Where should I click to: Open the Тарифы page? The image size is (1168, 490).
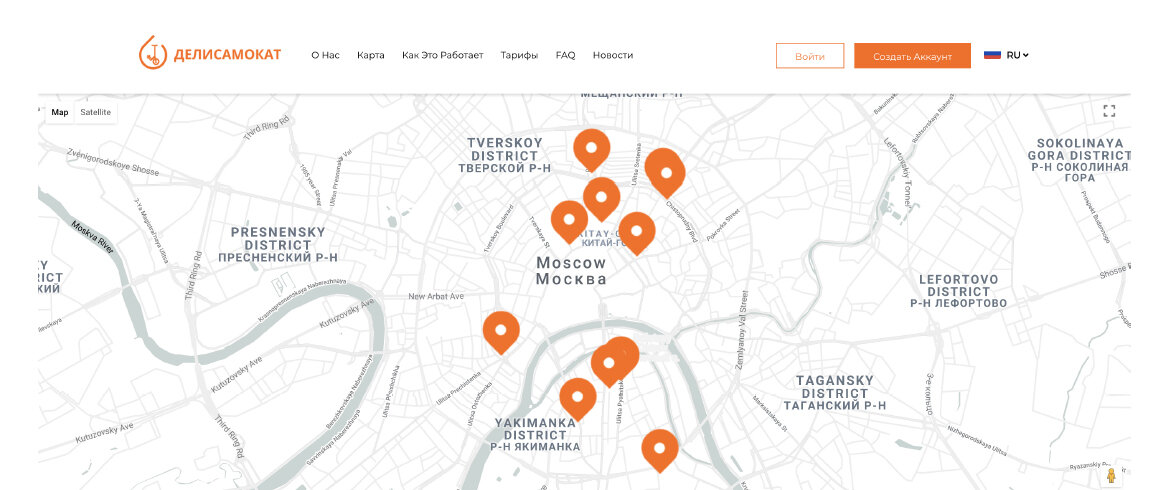pos(519,55)
